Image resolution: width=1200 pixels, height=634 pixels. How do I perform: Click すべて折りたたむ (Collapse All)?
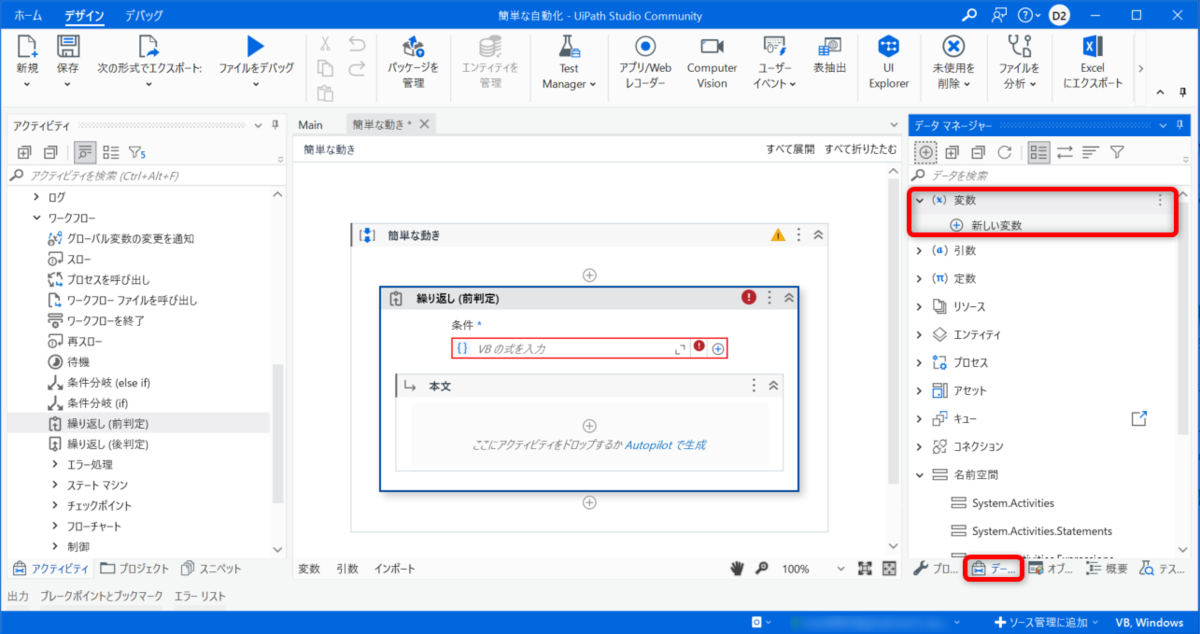861,149
